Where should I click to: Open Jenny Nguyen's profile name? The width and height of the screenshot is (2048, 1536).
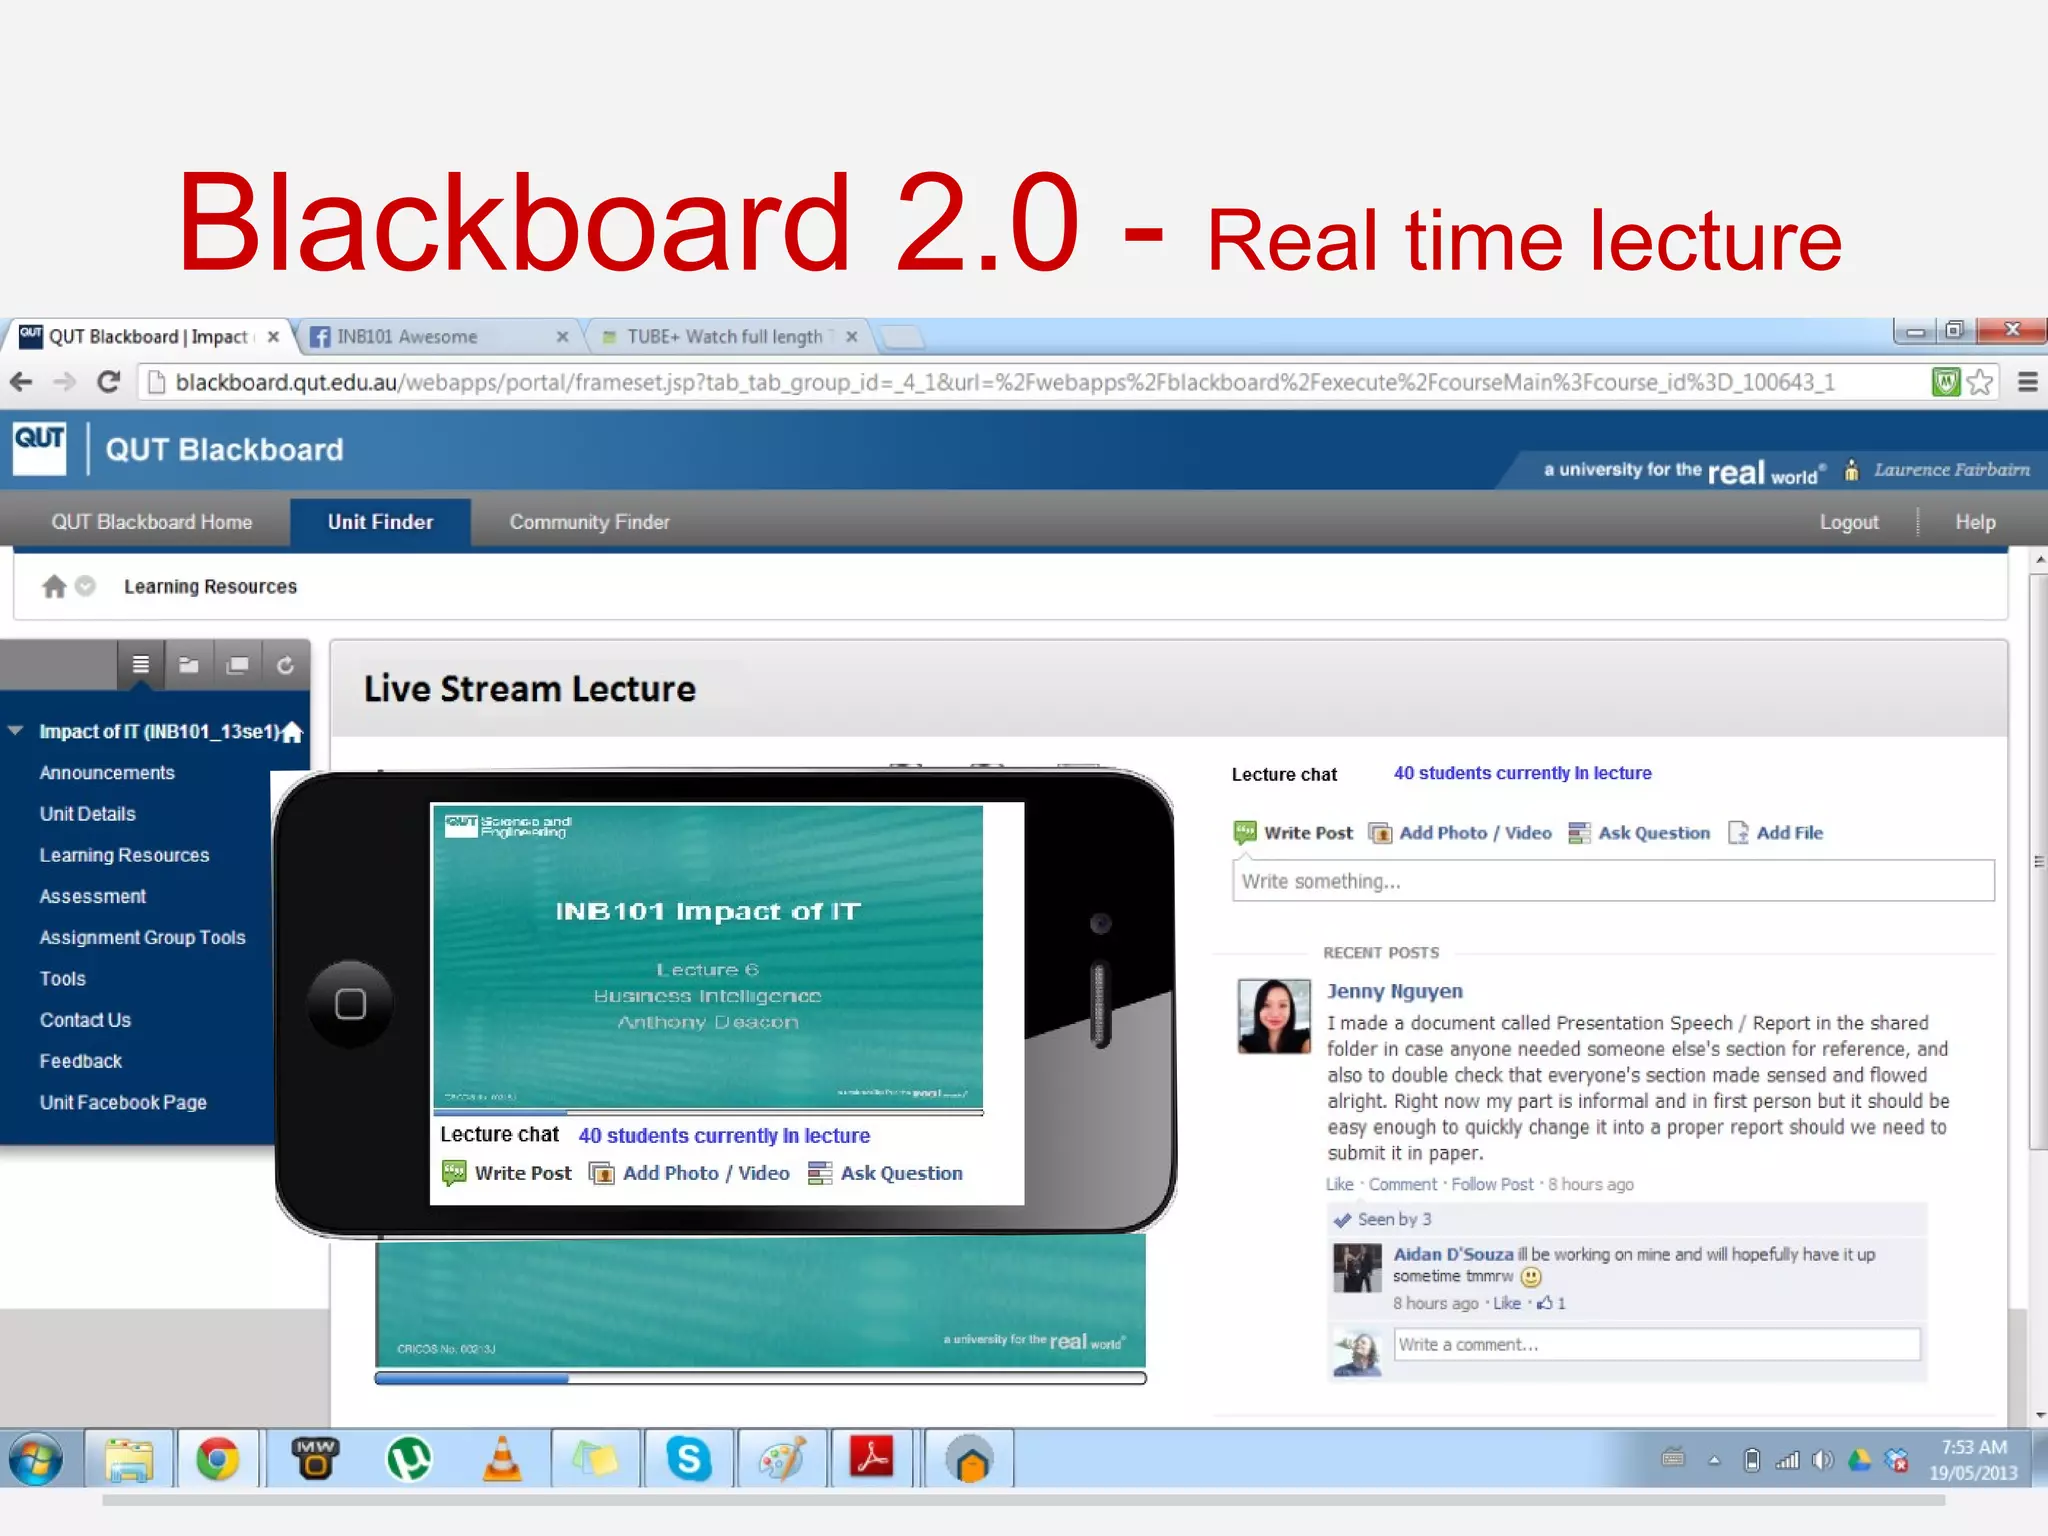pyautogui.click(x=1394, y=991)
